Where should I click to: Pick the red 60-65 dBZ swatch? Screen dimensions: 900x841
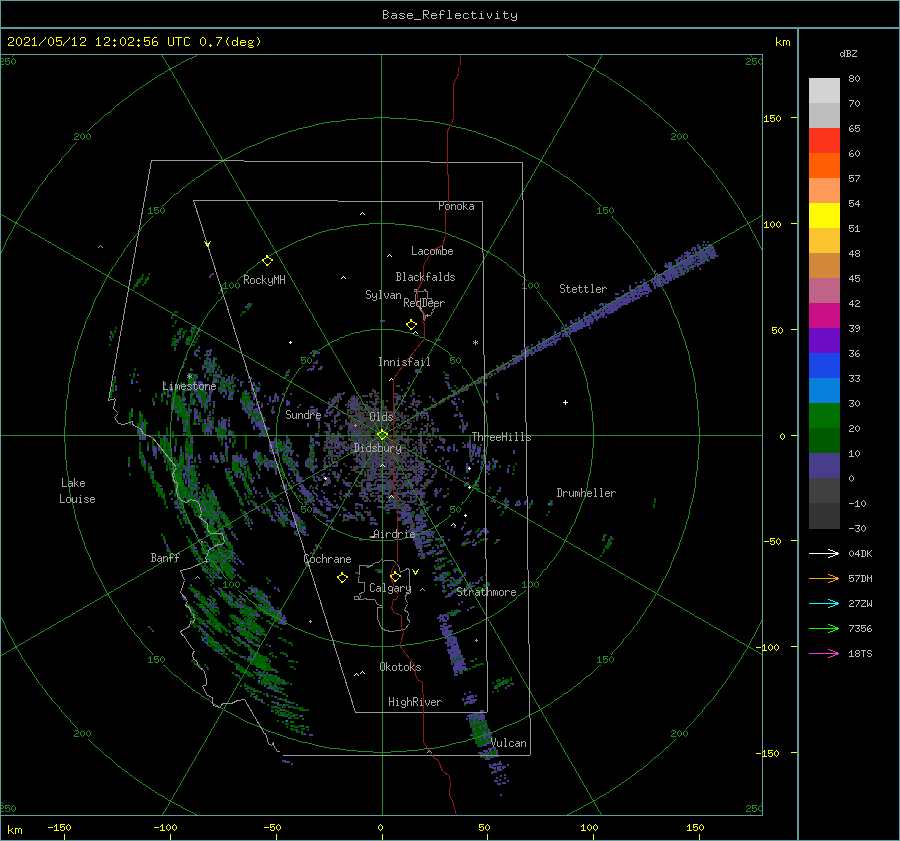824,141
